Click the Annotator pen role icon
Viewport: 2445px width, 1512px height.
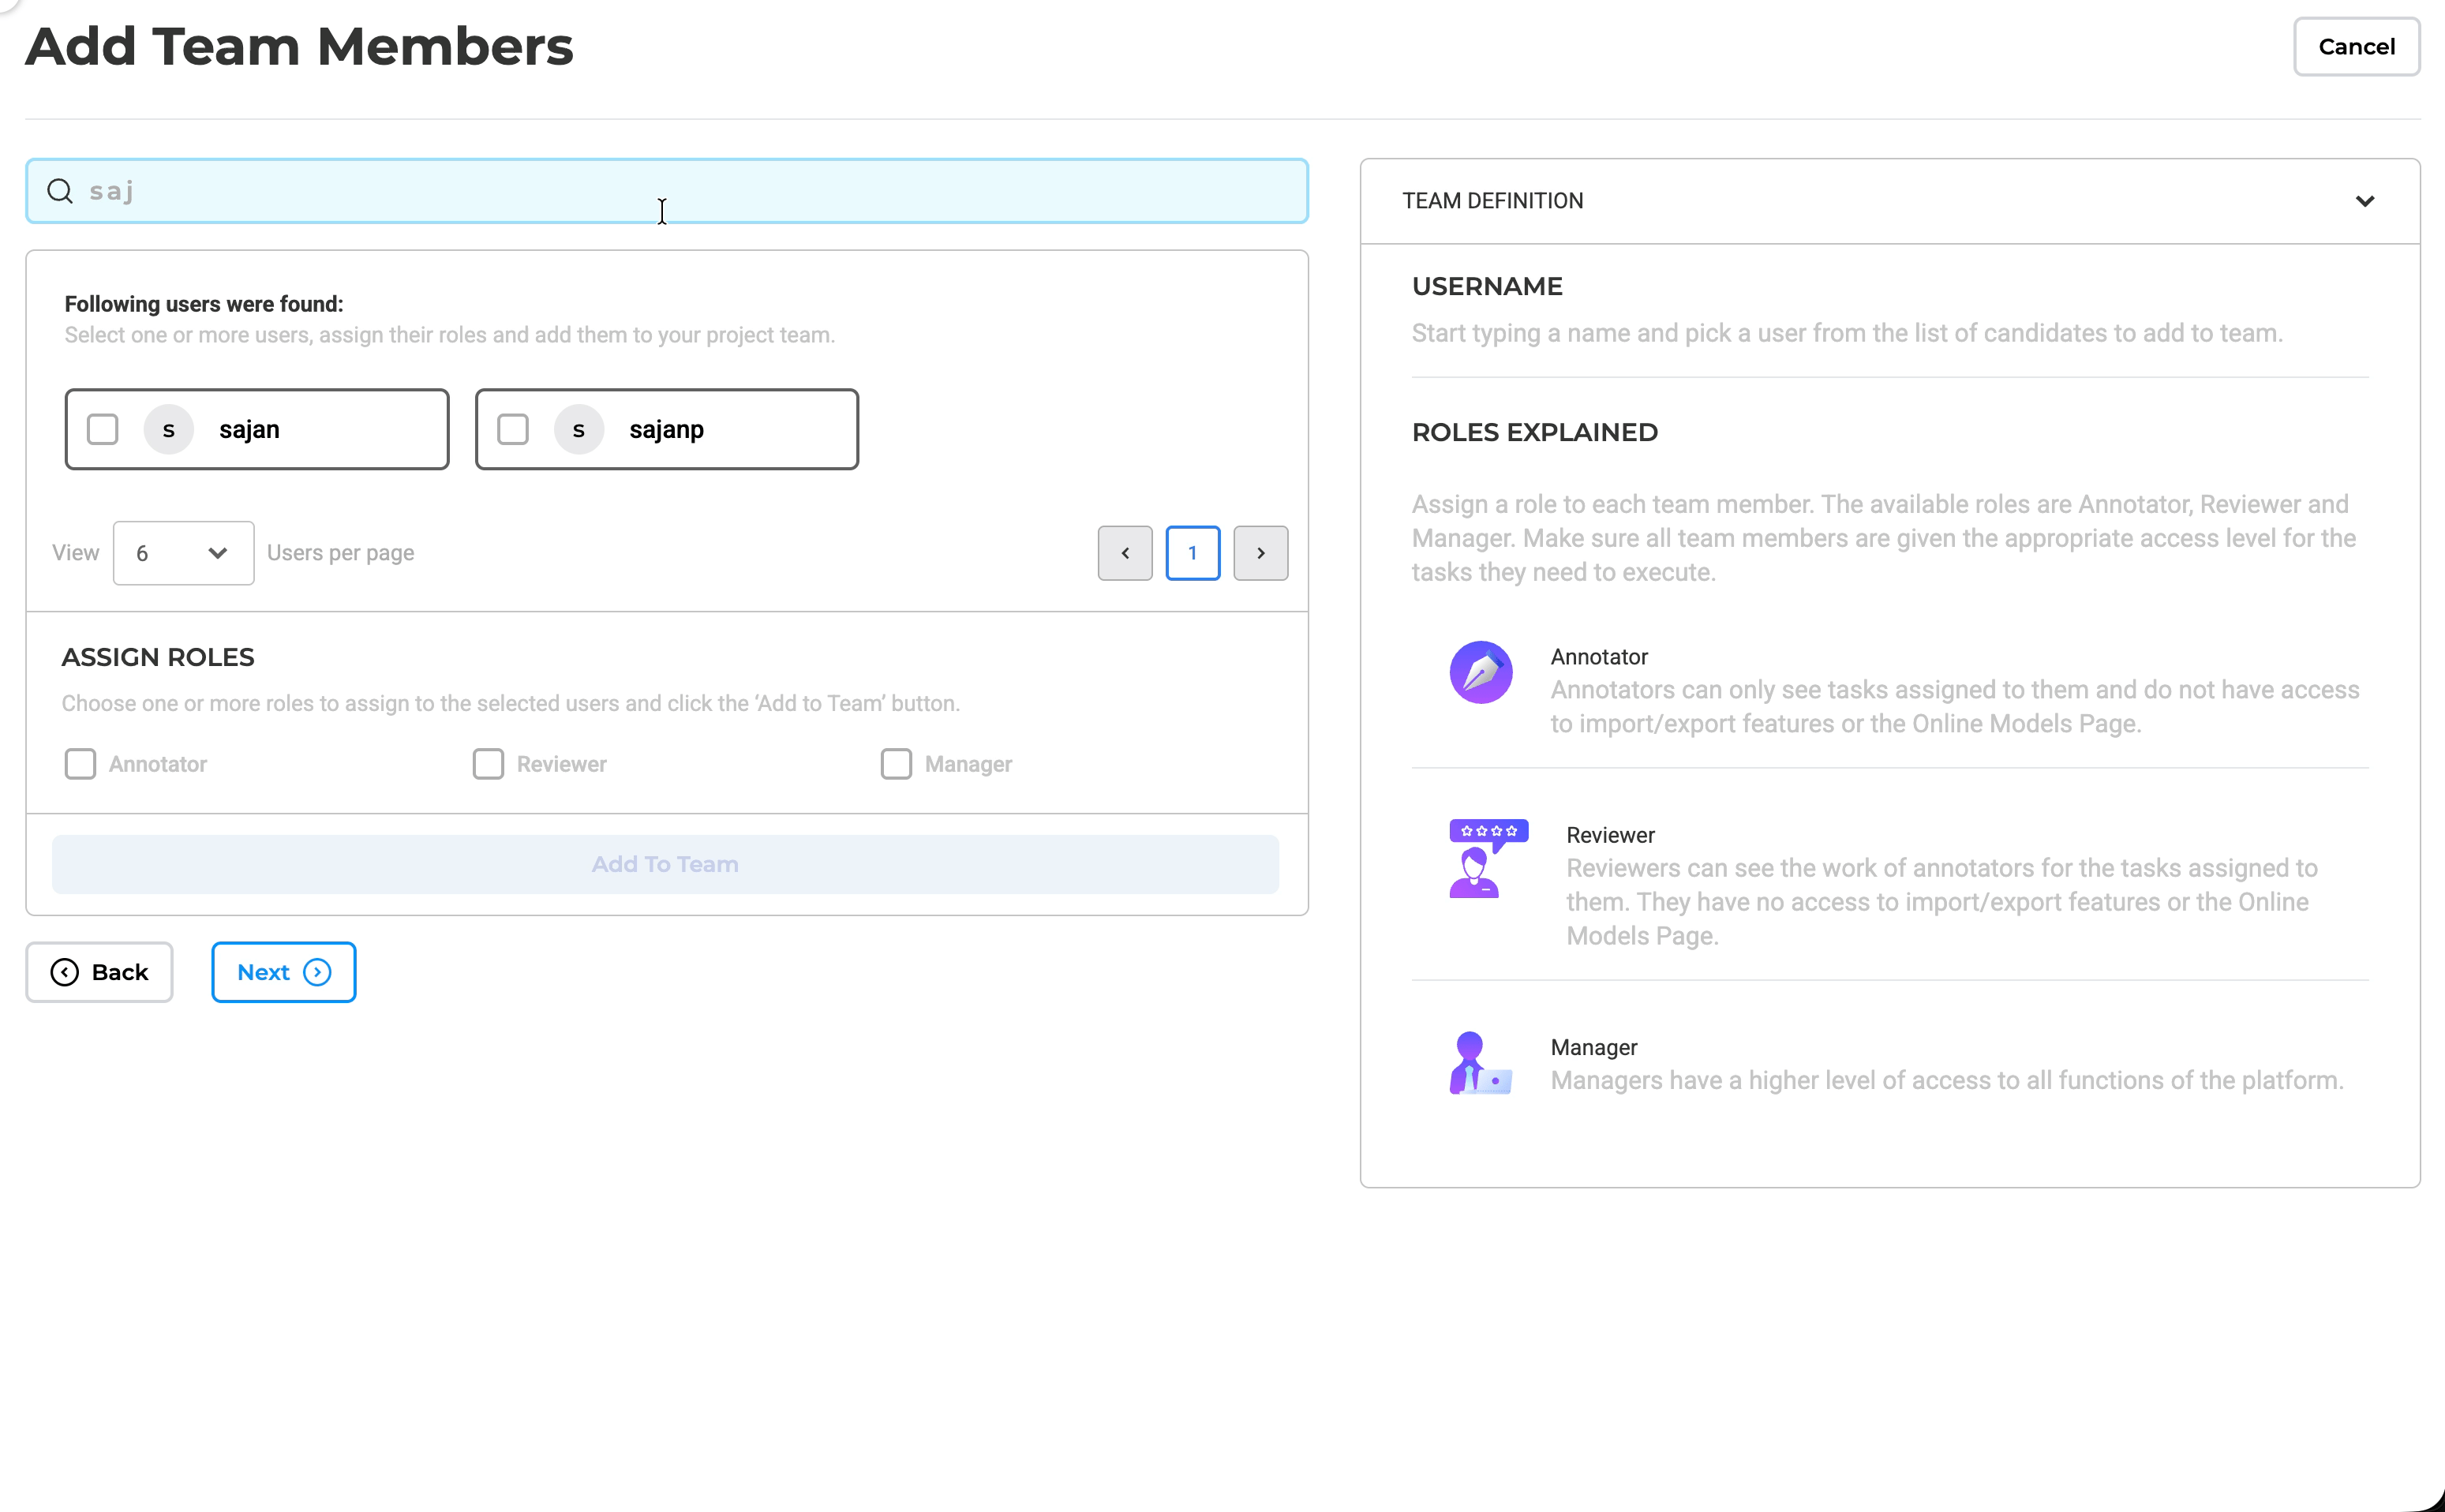point(1480,672)
